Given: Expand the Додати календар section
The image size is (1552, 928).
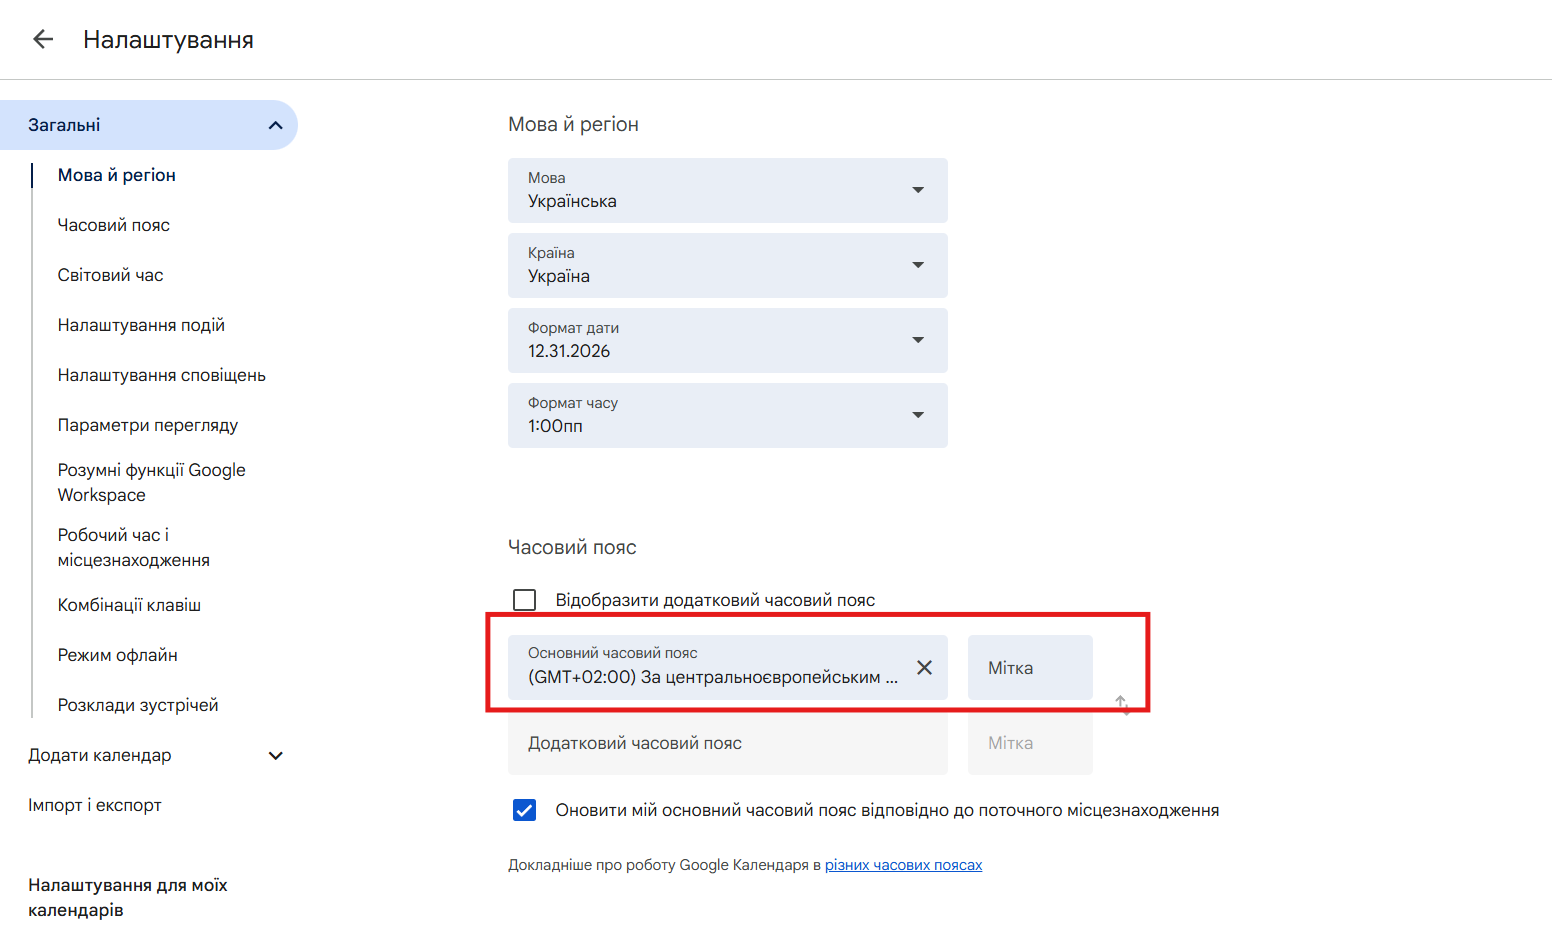Looking at the screenshot, I should 276,755.
